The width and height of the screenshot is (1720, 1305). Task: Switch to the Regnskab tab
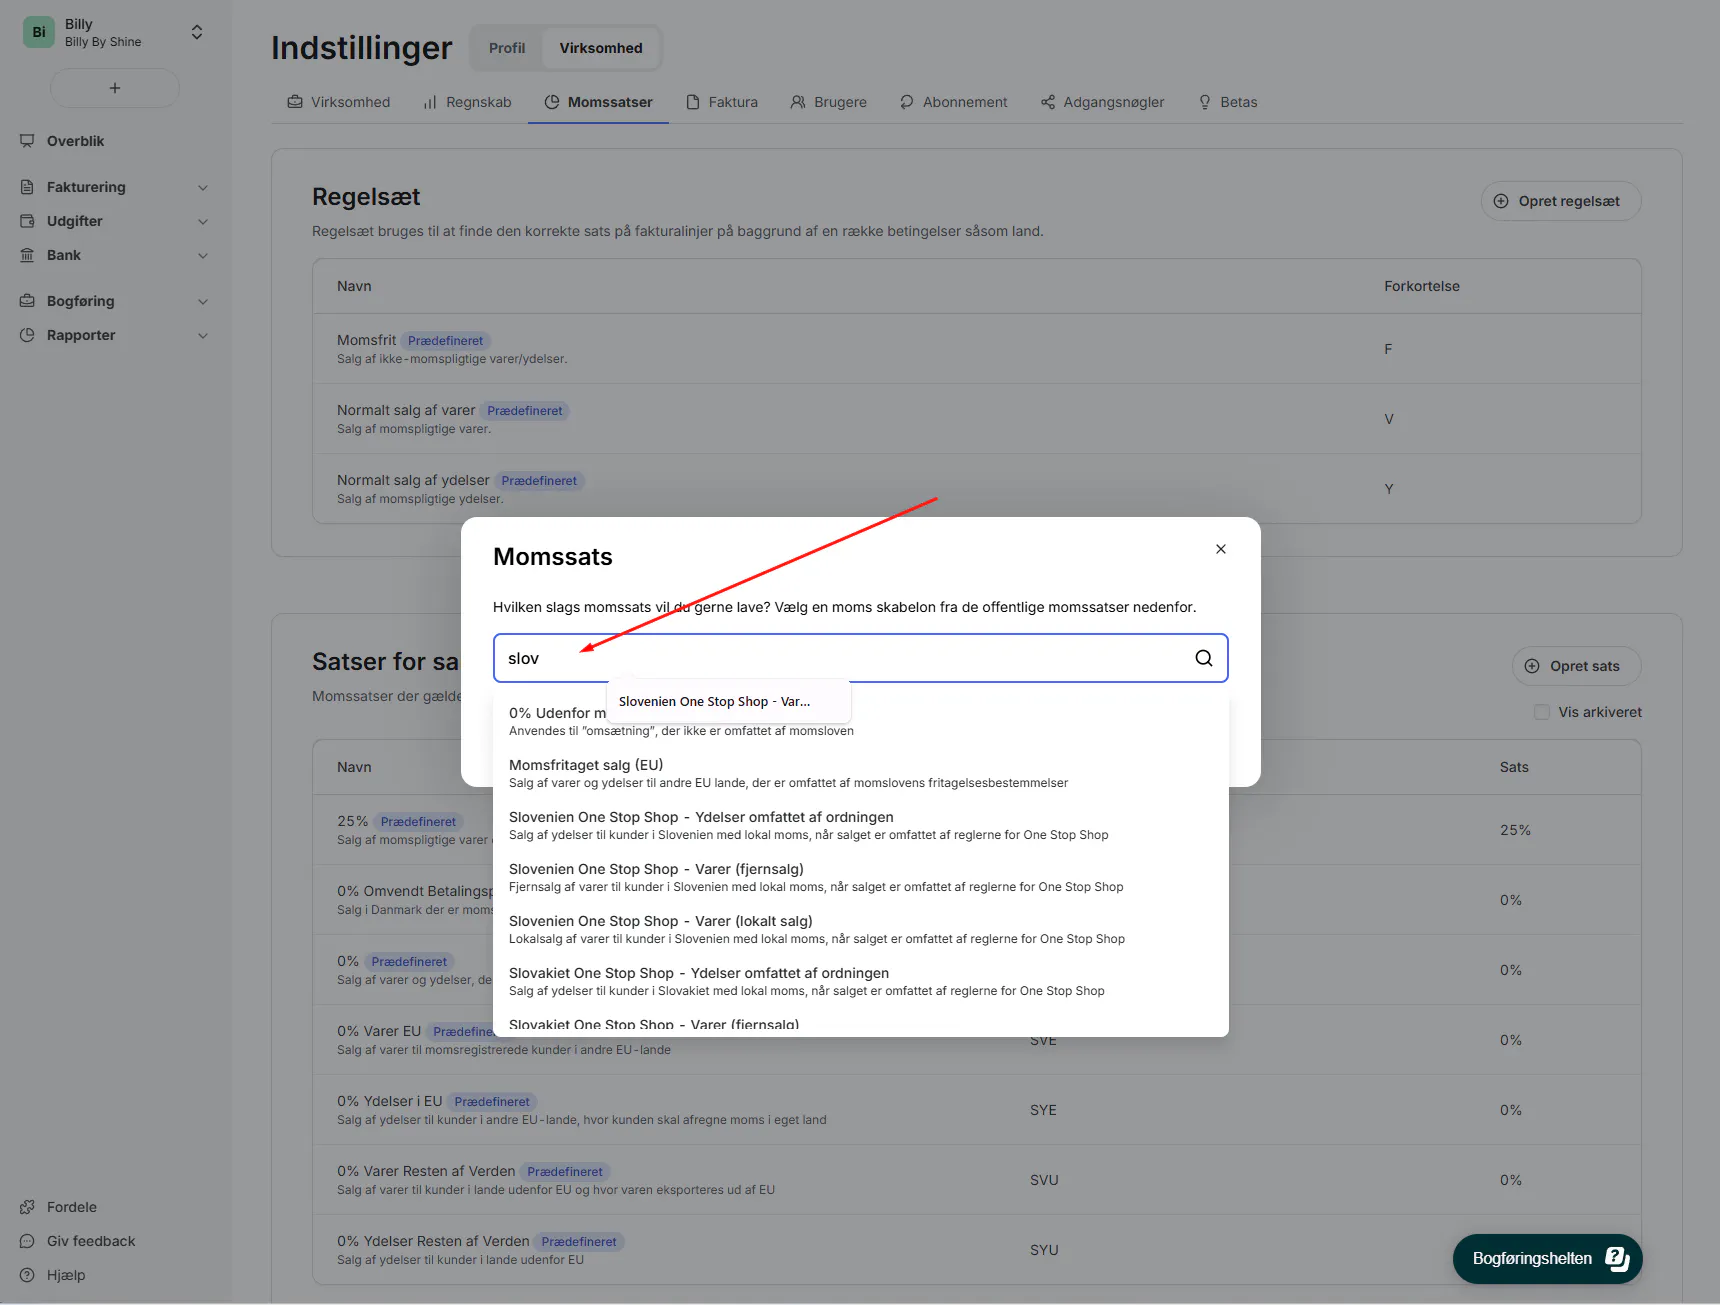tap(467, 102)
